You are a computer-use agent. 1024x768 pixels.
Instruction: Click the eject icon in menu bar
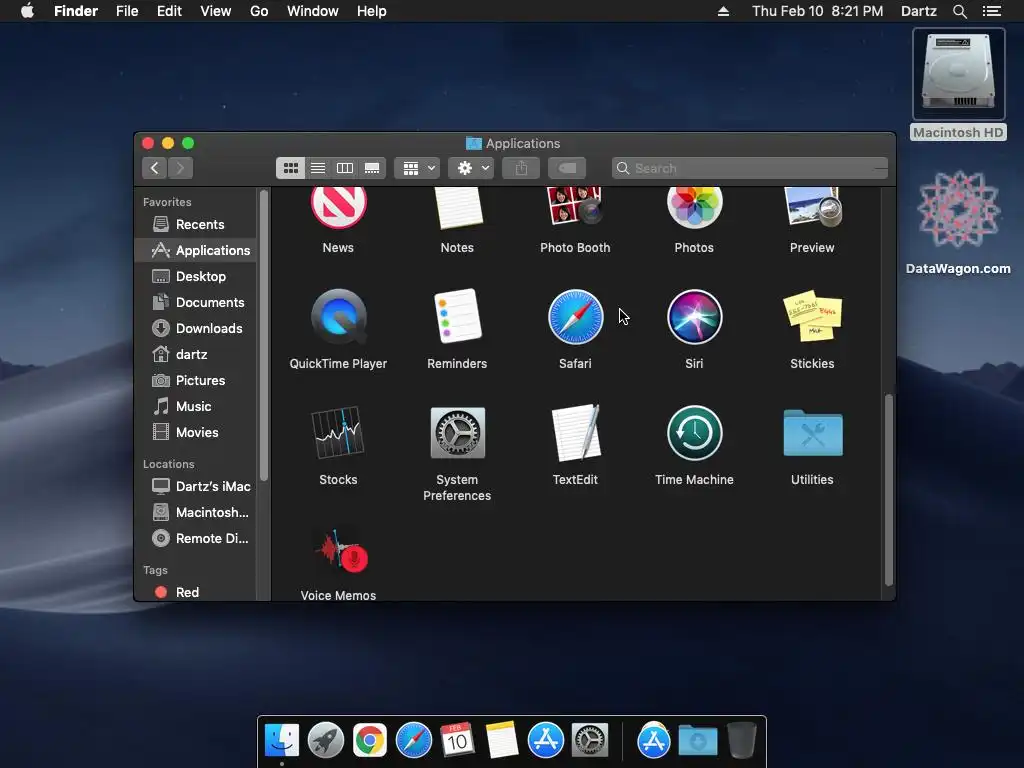click(x=723, y=11)
